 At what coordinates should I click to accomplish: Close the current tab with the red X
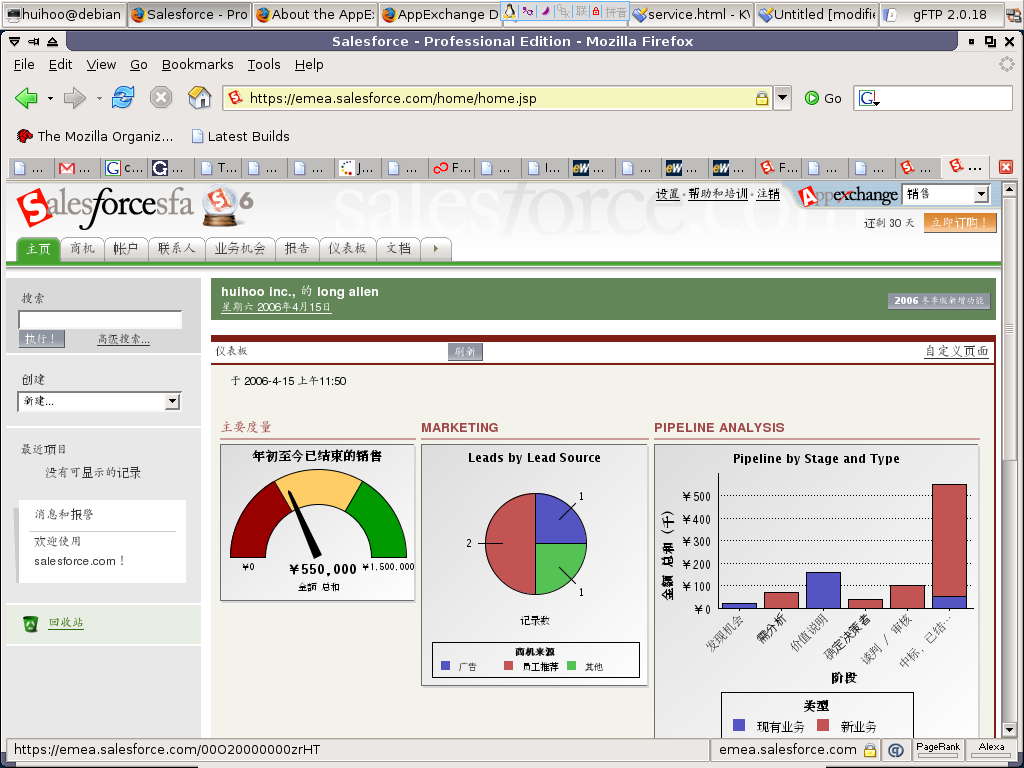1006,167
